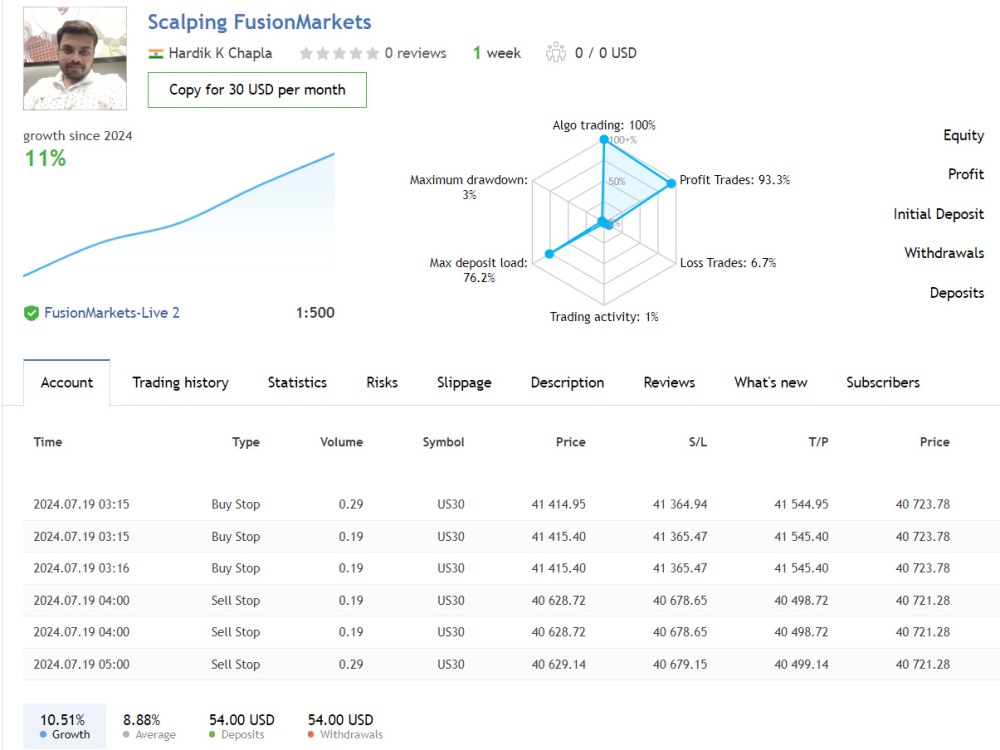Click the Loss Trades: 6.7% label
The image size is (1000, 750).
[728, 263]
